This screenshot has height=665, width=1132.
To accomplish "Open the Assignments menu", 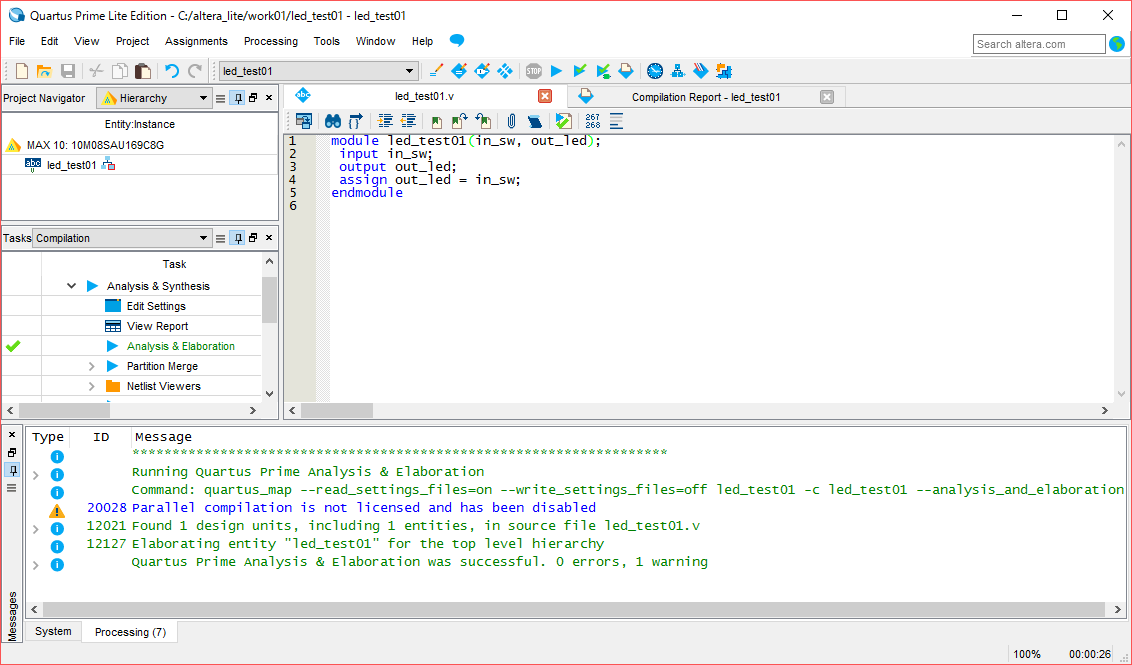I will (x=196, y=41).
